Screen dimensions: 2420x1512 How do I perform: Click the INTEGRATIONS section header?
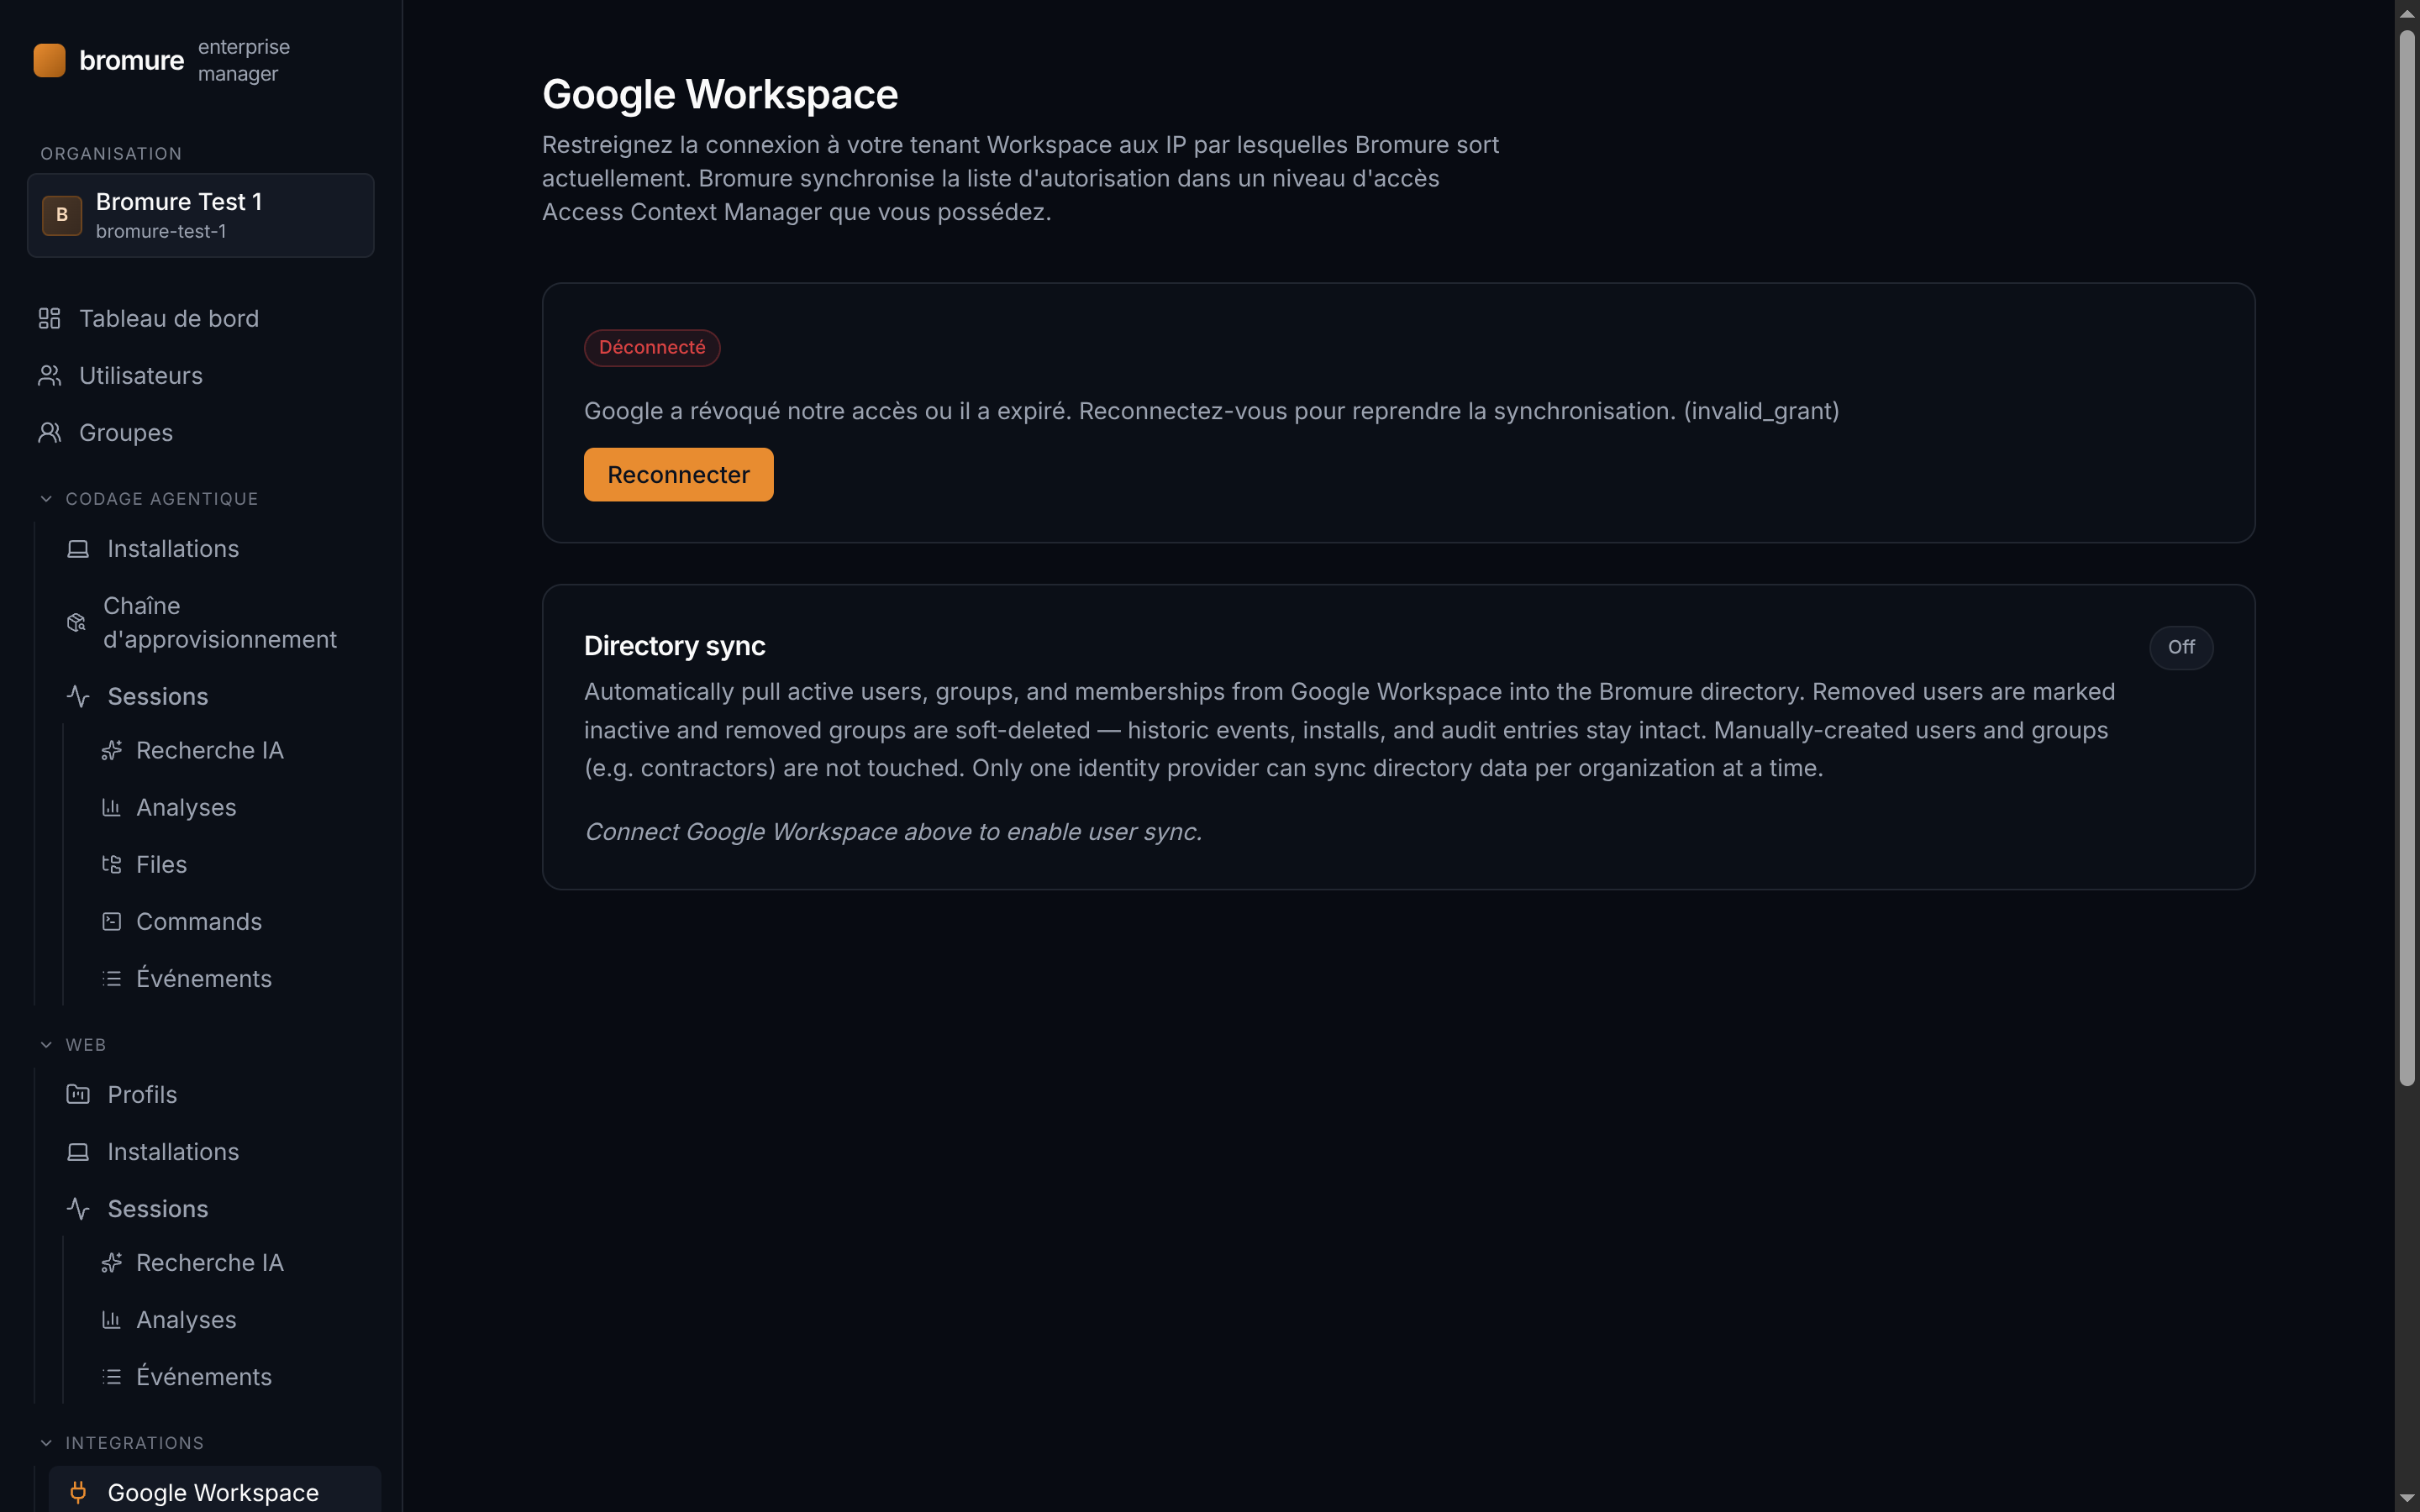[x=135, y=1442]
